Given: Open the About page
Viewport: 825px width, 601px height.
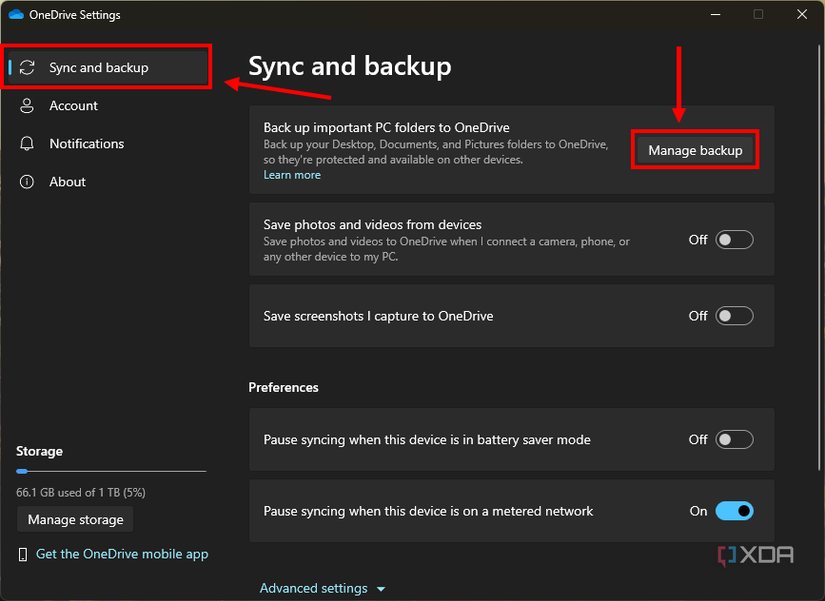Looking at the screenshot, I should [108, 182].
